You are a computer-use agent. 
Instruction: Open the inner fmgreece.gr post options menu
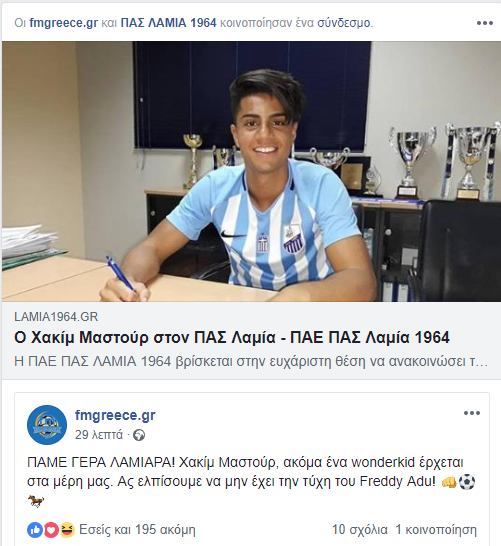pyautogui.click(x=472, y=413)
